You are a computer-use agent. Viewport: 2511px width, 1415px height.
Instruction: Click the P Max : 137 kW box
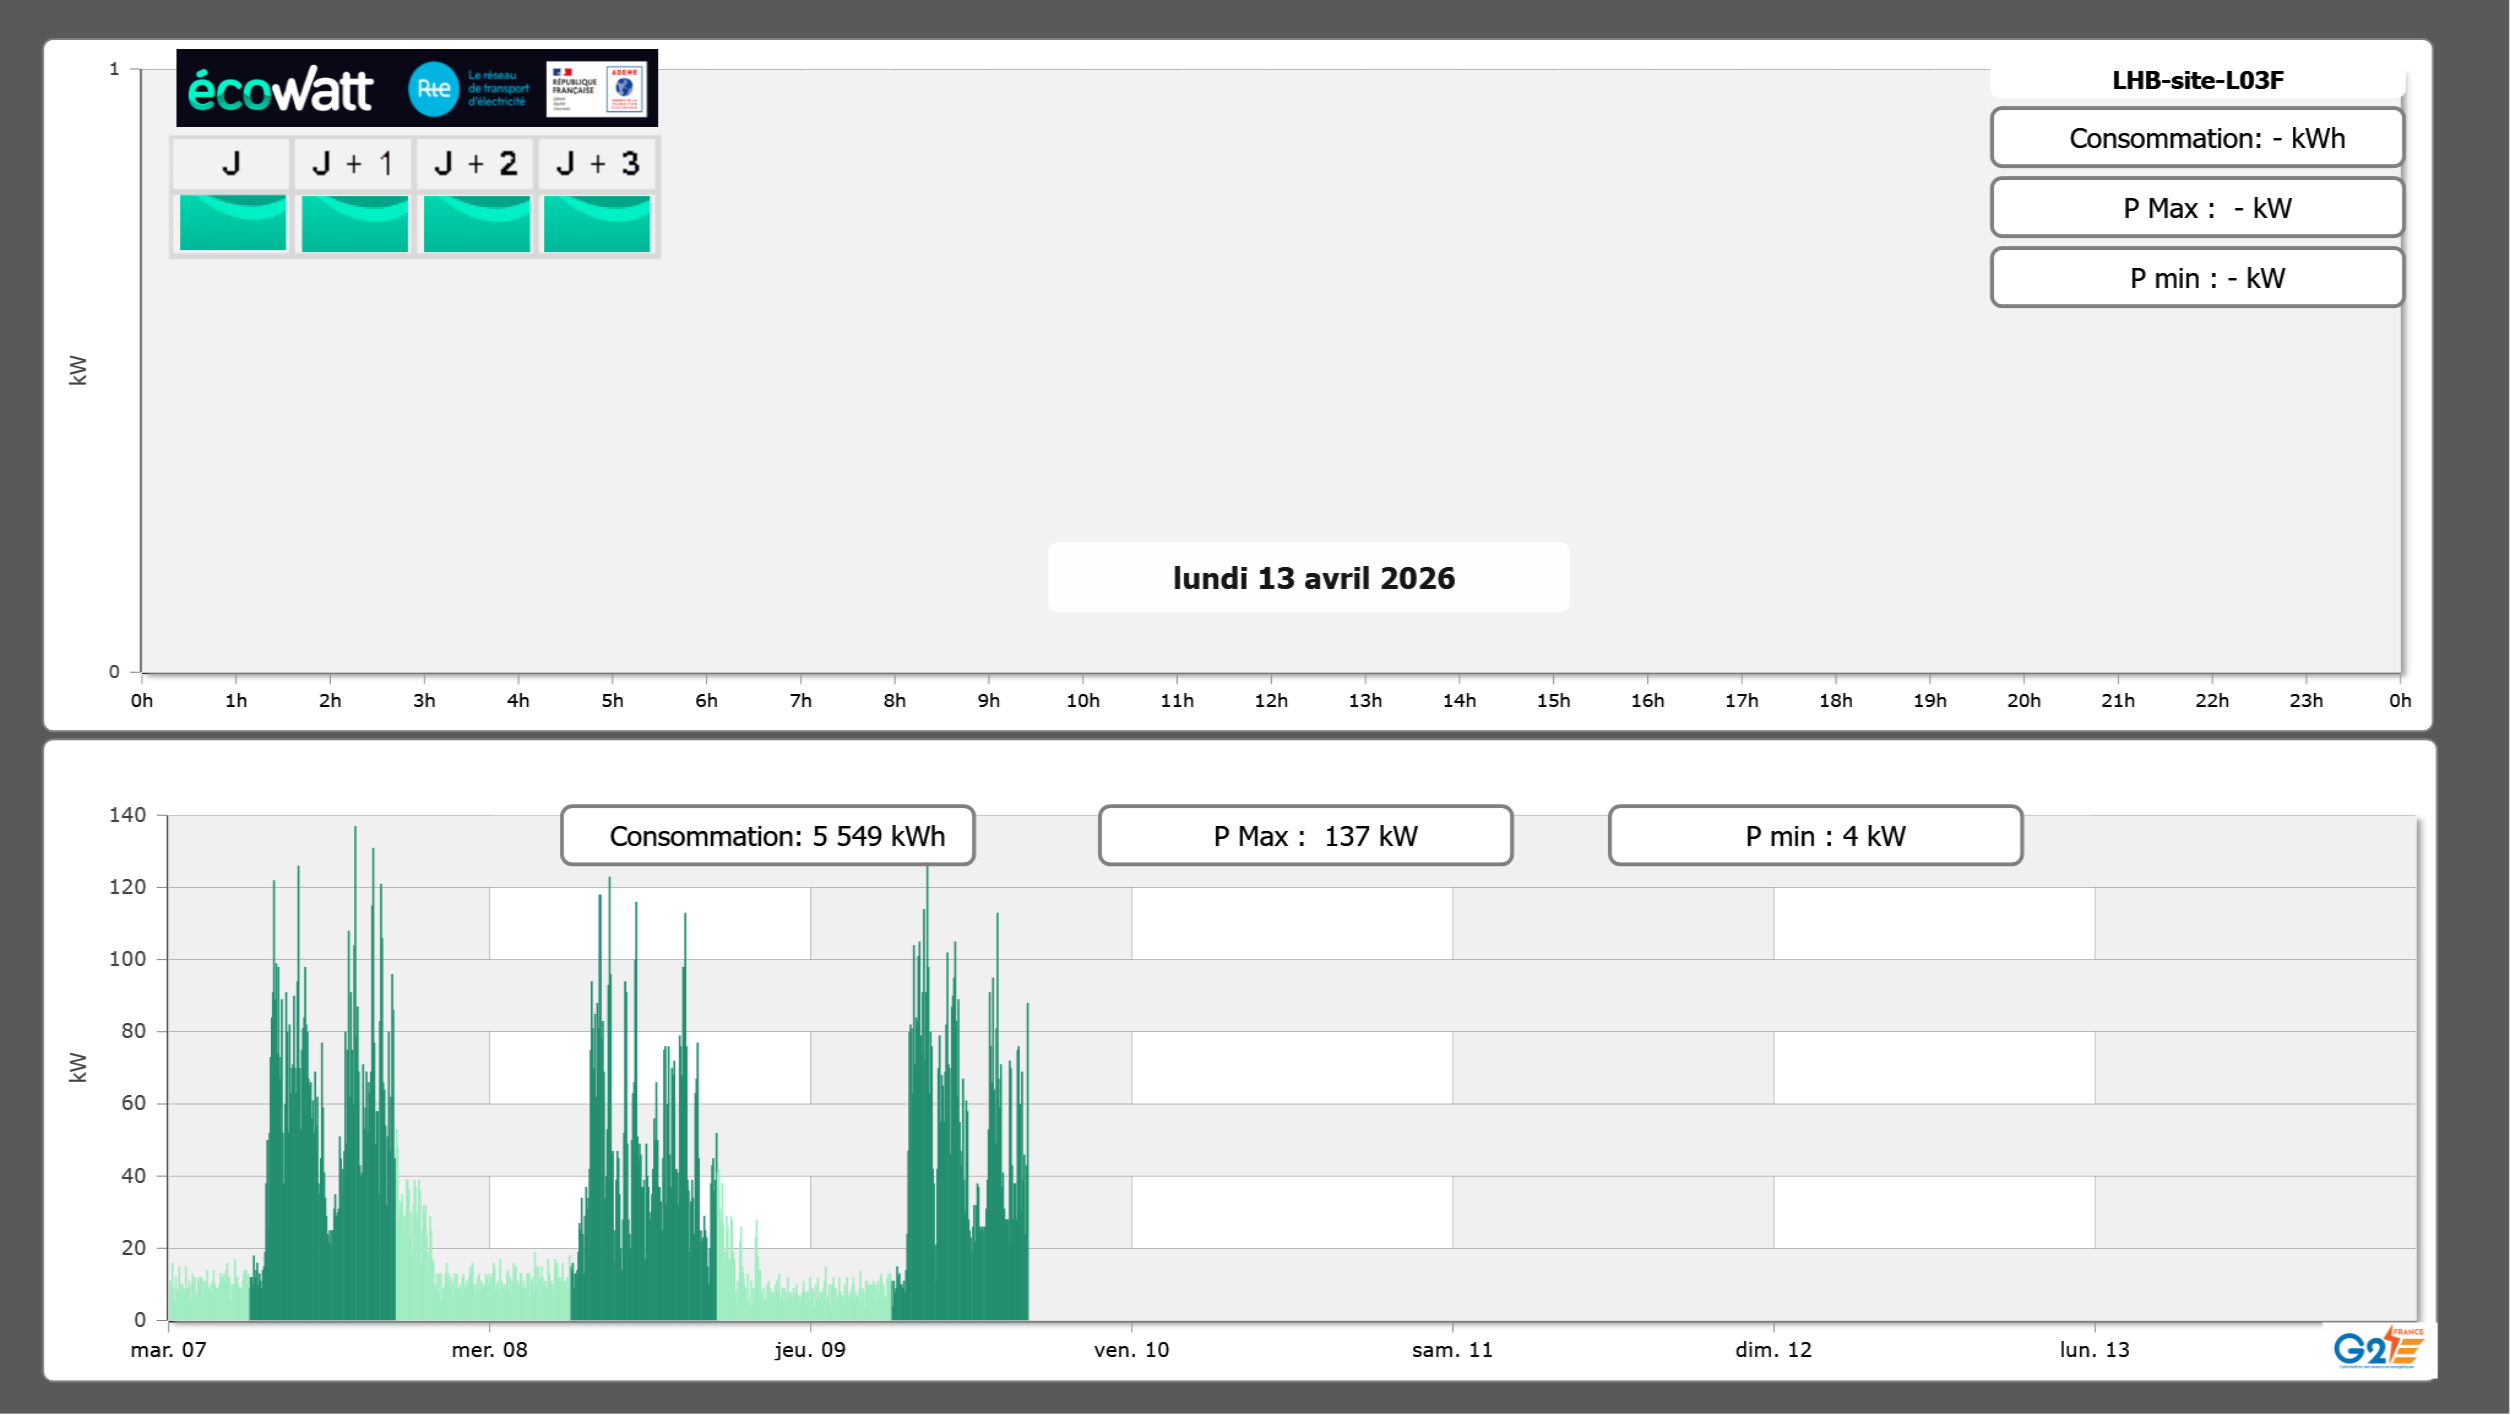click(x=1305, y=836)
